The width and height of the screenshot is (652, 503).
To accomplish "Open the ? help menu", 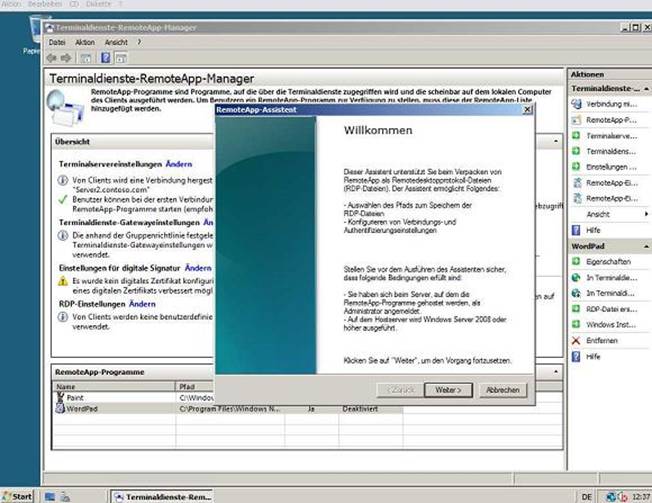I will click(x=139, y=42).
